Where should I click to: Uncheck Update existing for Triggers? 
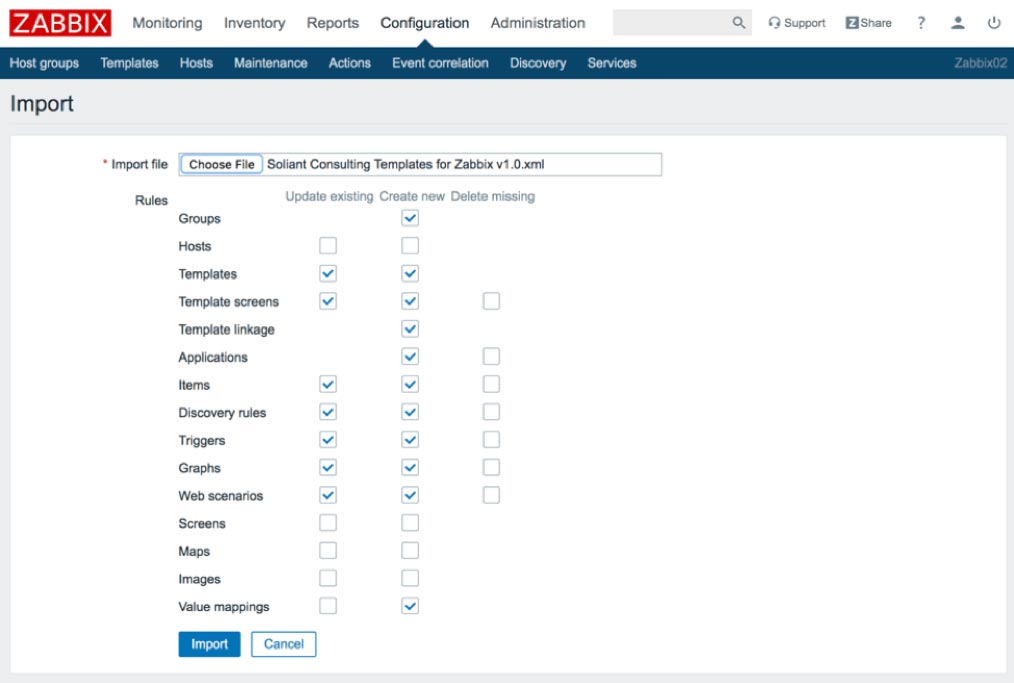click(328, 440)
